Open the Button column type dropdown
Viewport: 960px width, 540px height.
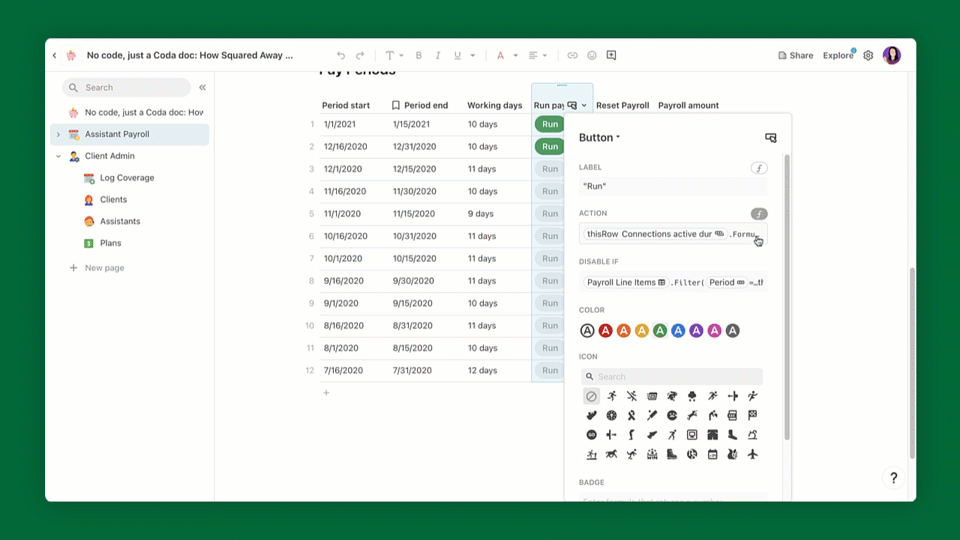(599, 138)
